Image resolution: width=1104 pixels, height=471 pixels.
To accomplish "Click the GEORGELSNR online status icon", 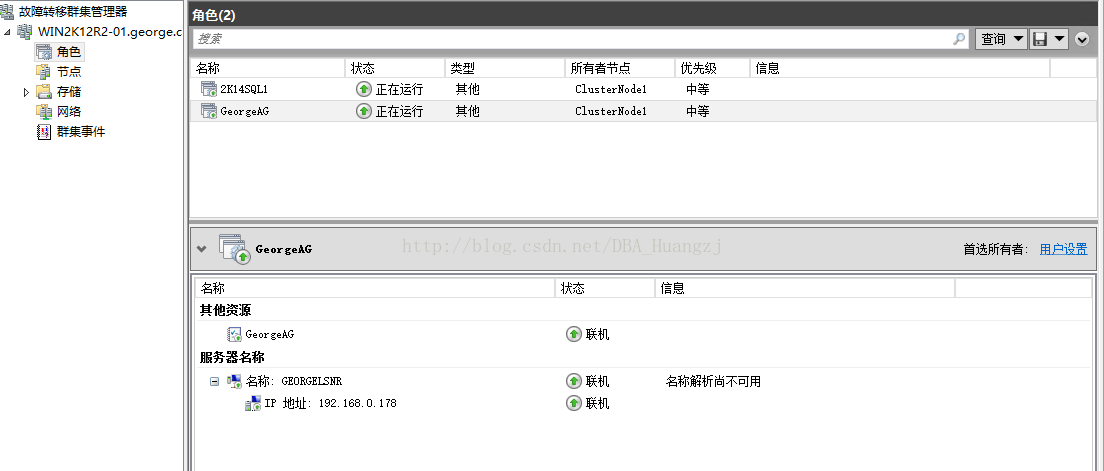I will [x=574, y=382].
